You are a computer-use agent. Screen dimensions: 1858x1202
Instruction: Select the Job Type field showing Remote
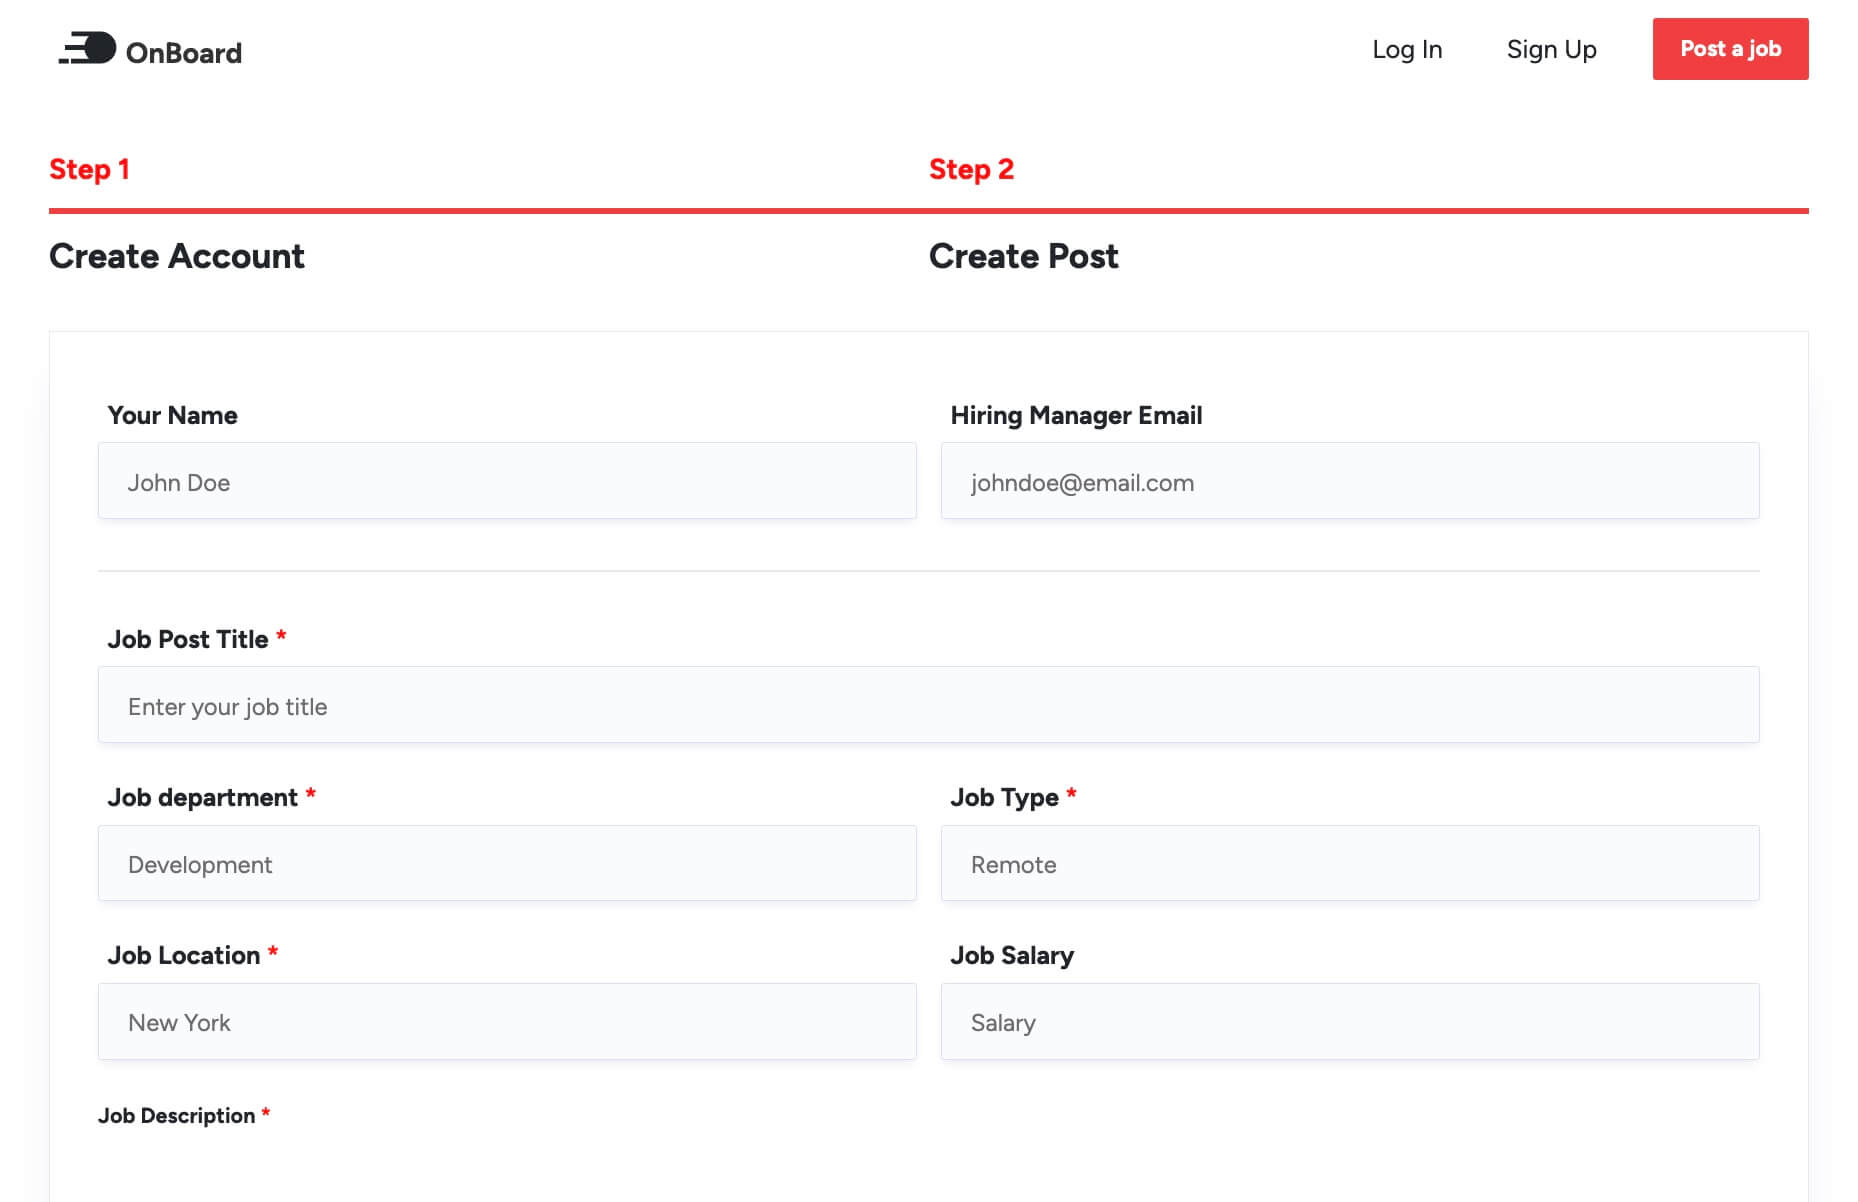[x=1349, y=863]
